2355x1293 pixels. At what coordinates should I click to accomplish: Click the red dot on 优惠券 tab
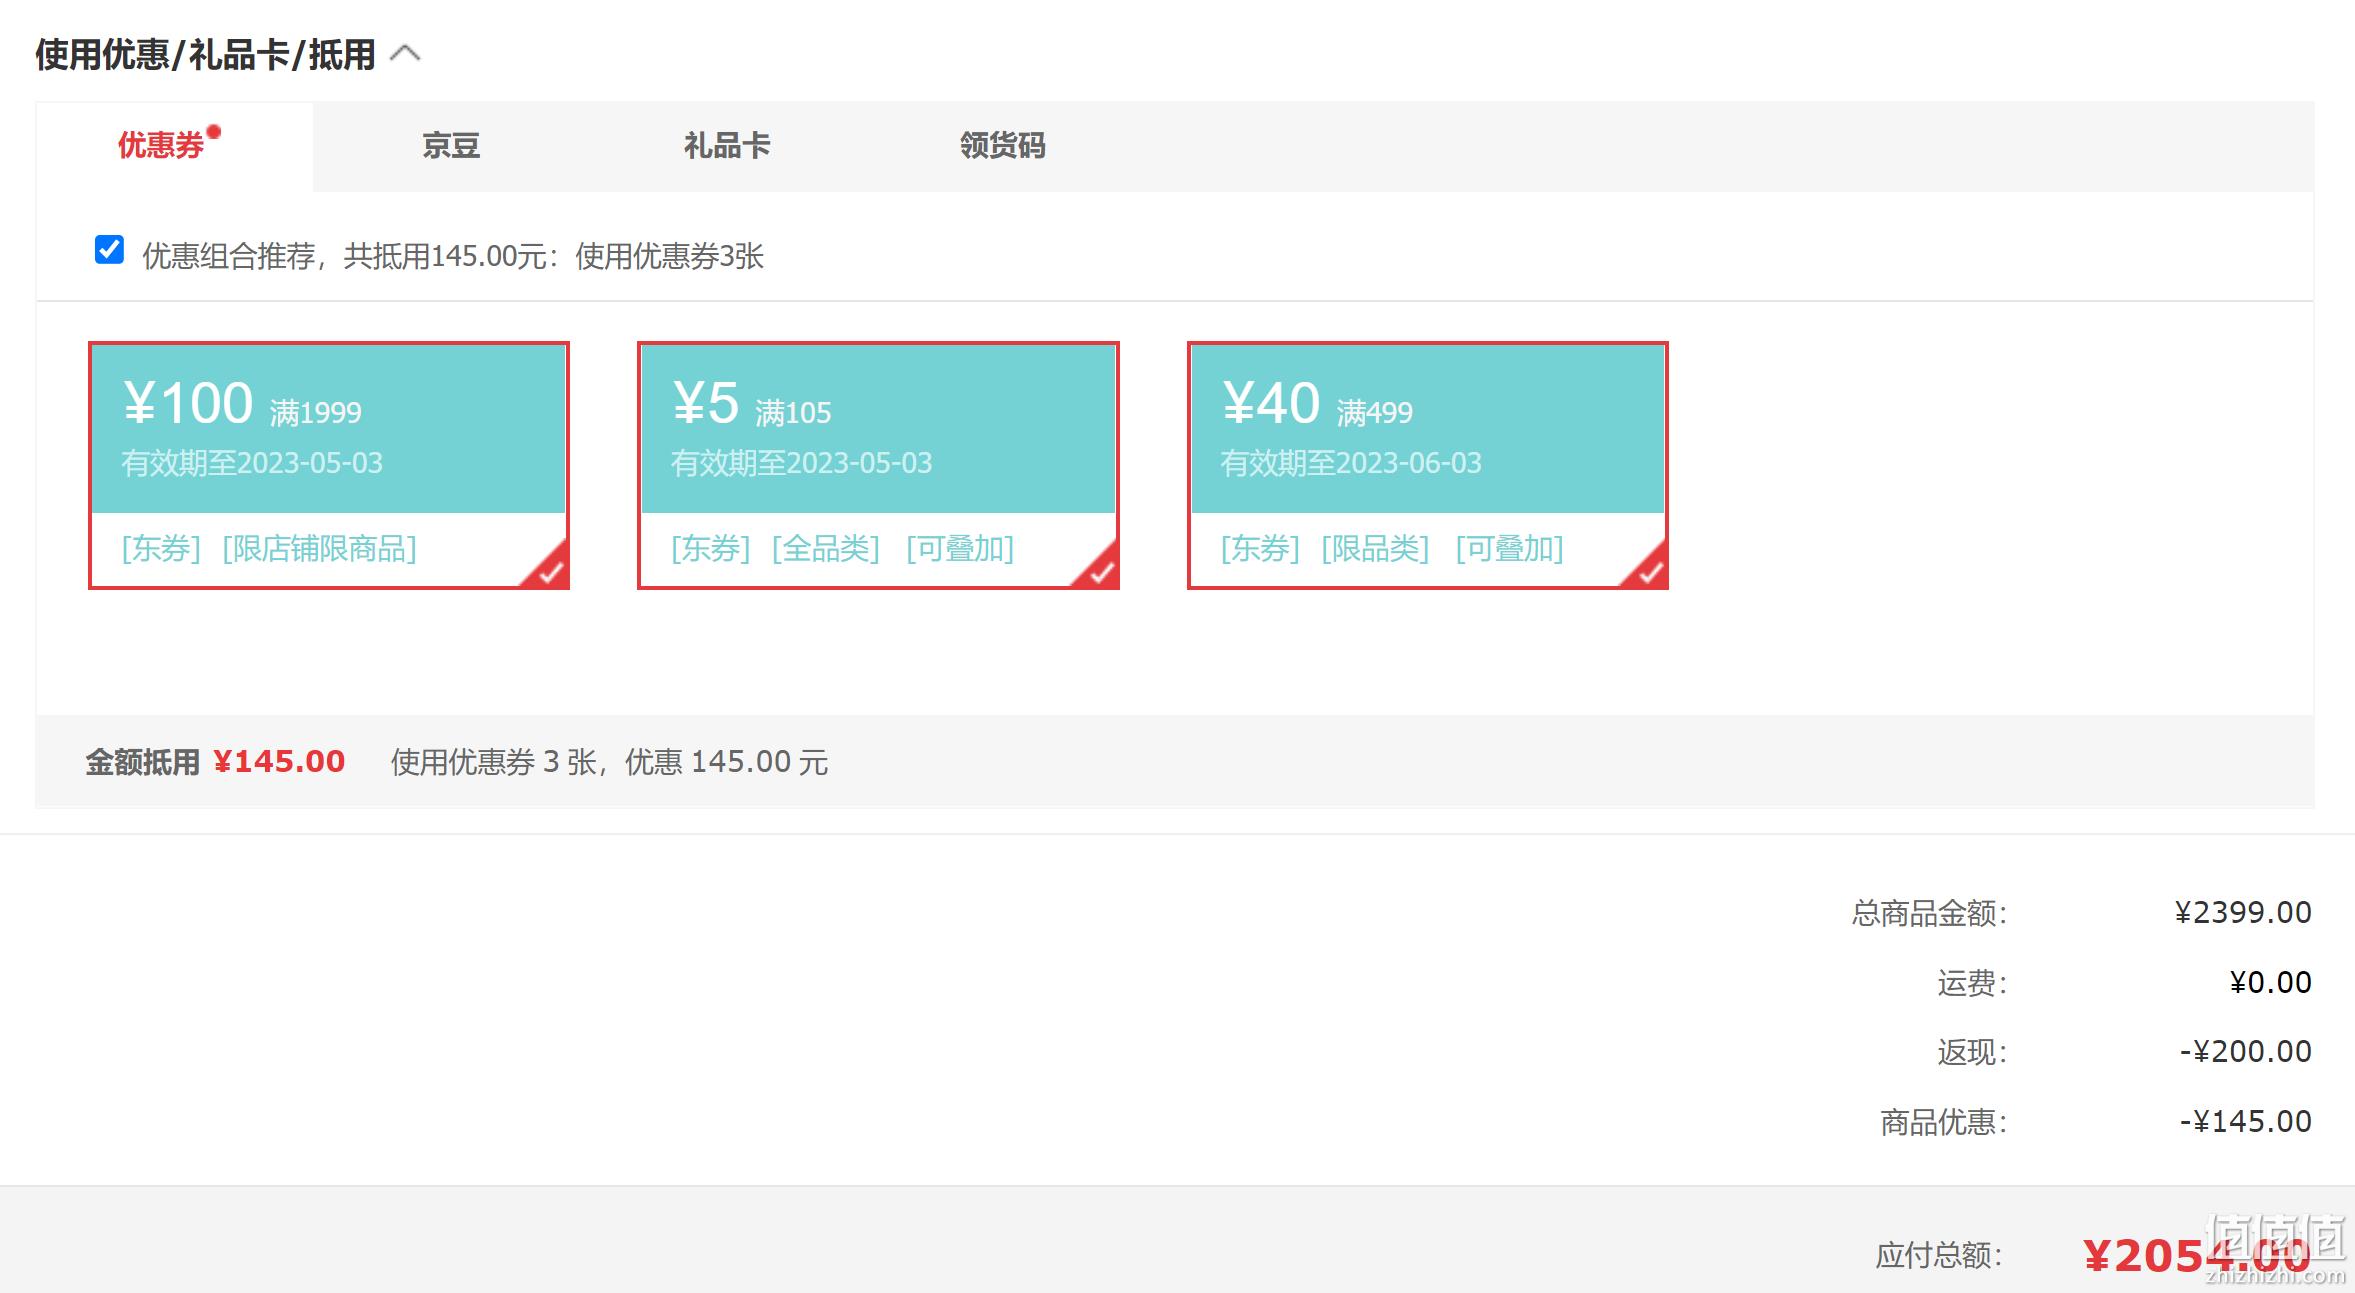tap(213, 131)
